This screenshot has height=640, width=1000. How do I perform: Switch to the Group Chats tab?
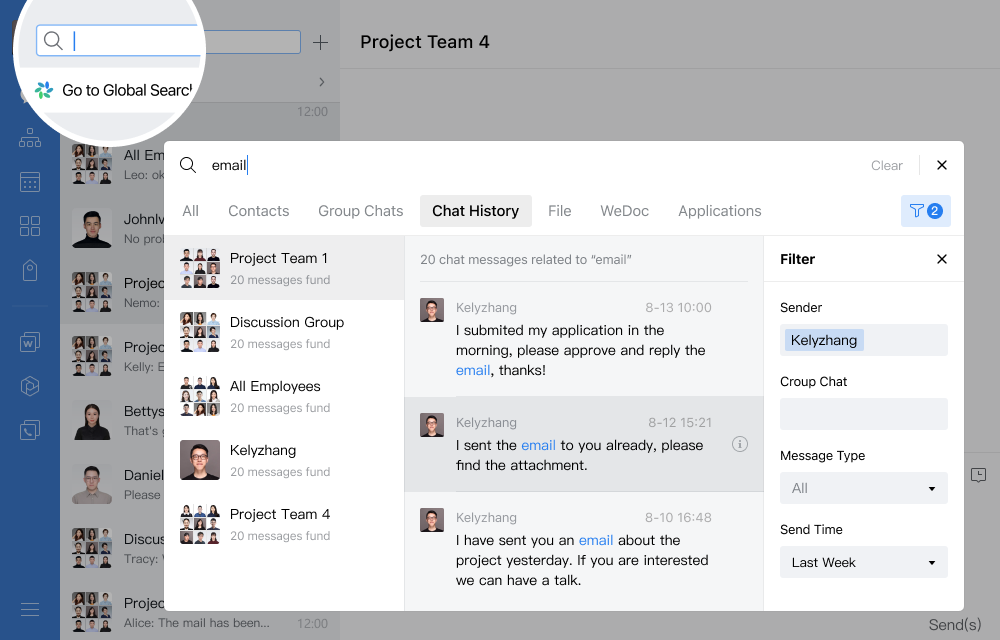[360, 211]
